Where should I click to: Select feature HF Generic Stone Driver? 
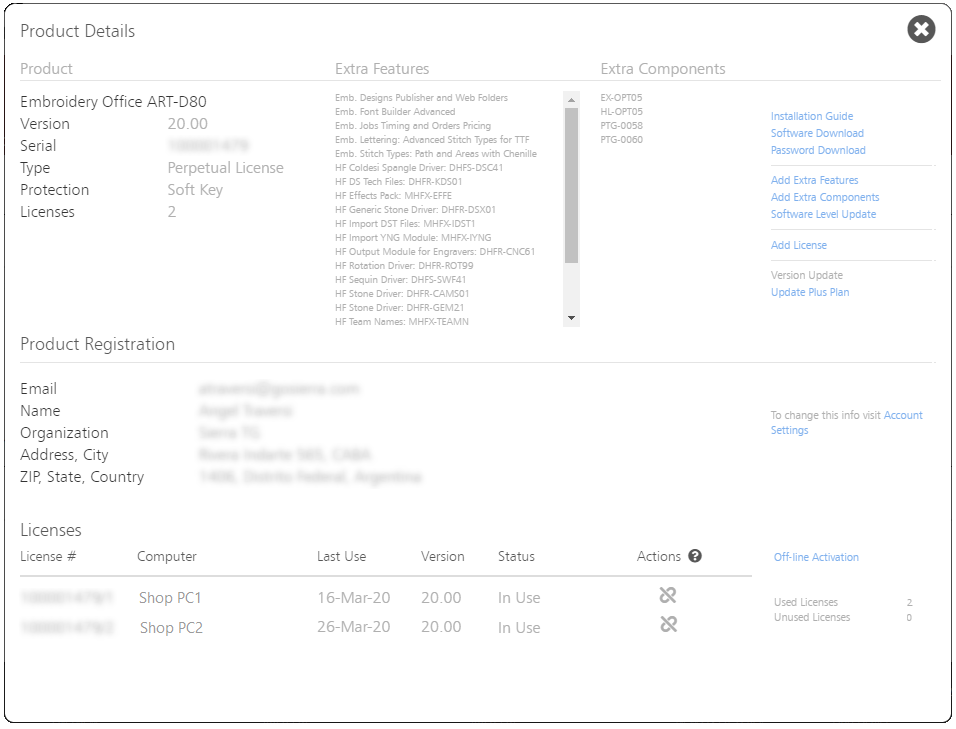pyautogui.click(x=415, y=210)
